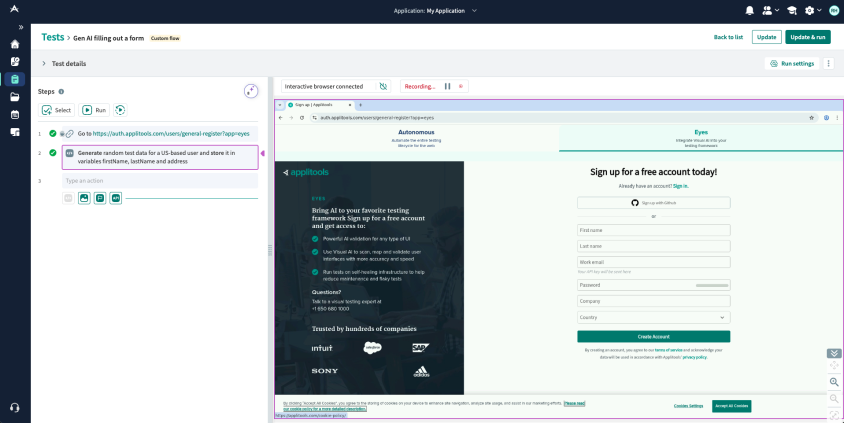This screenshot has width=844, height=423.
Task: Open the folder icon in sidebar
Action: coord(15,97)
